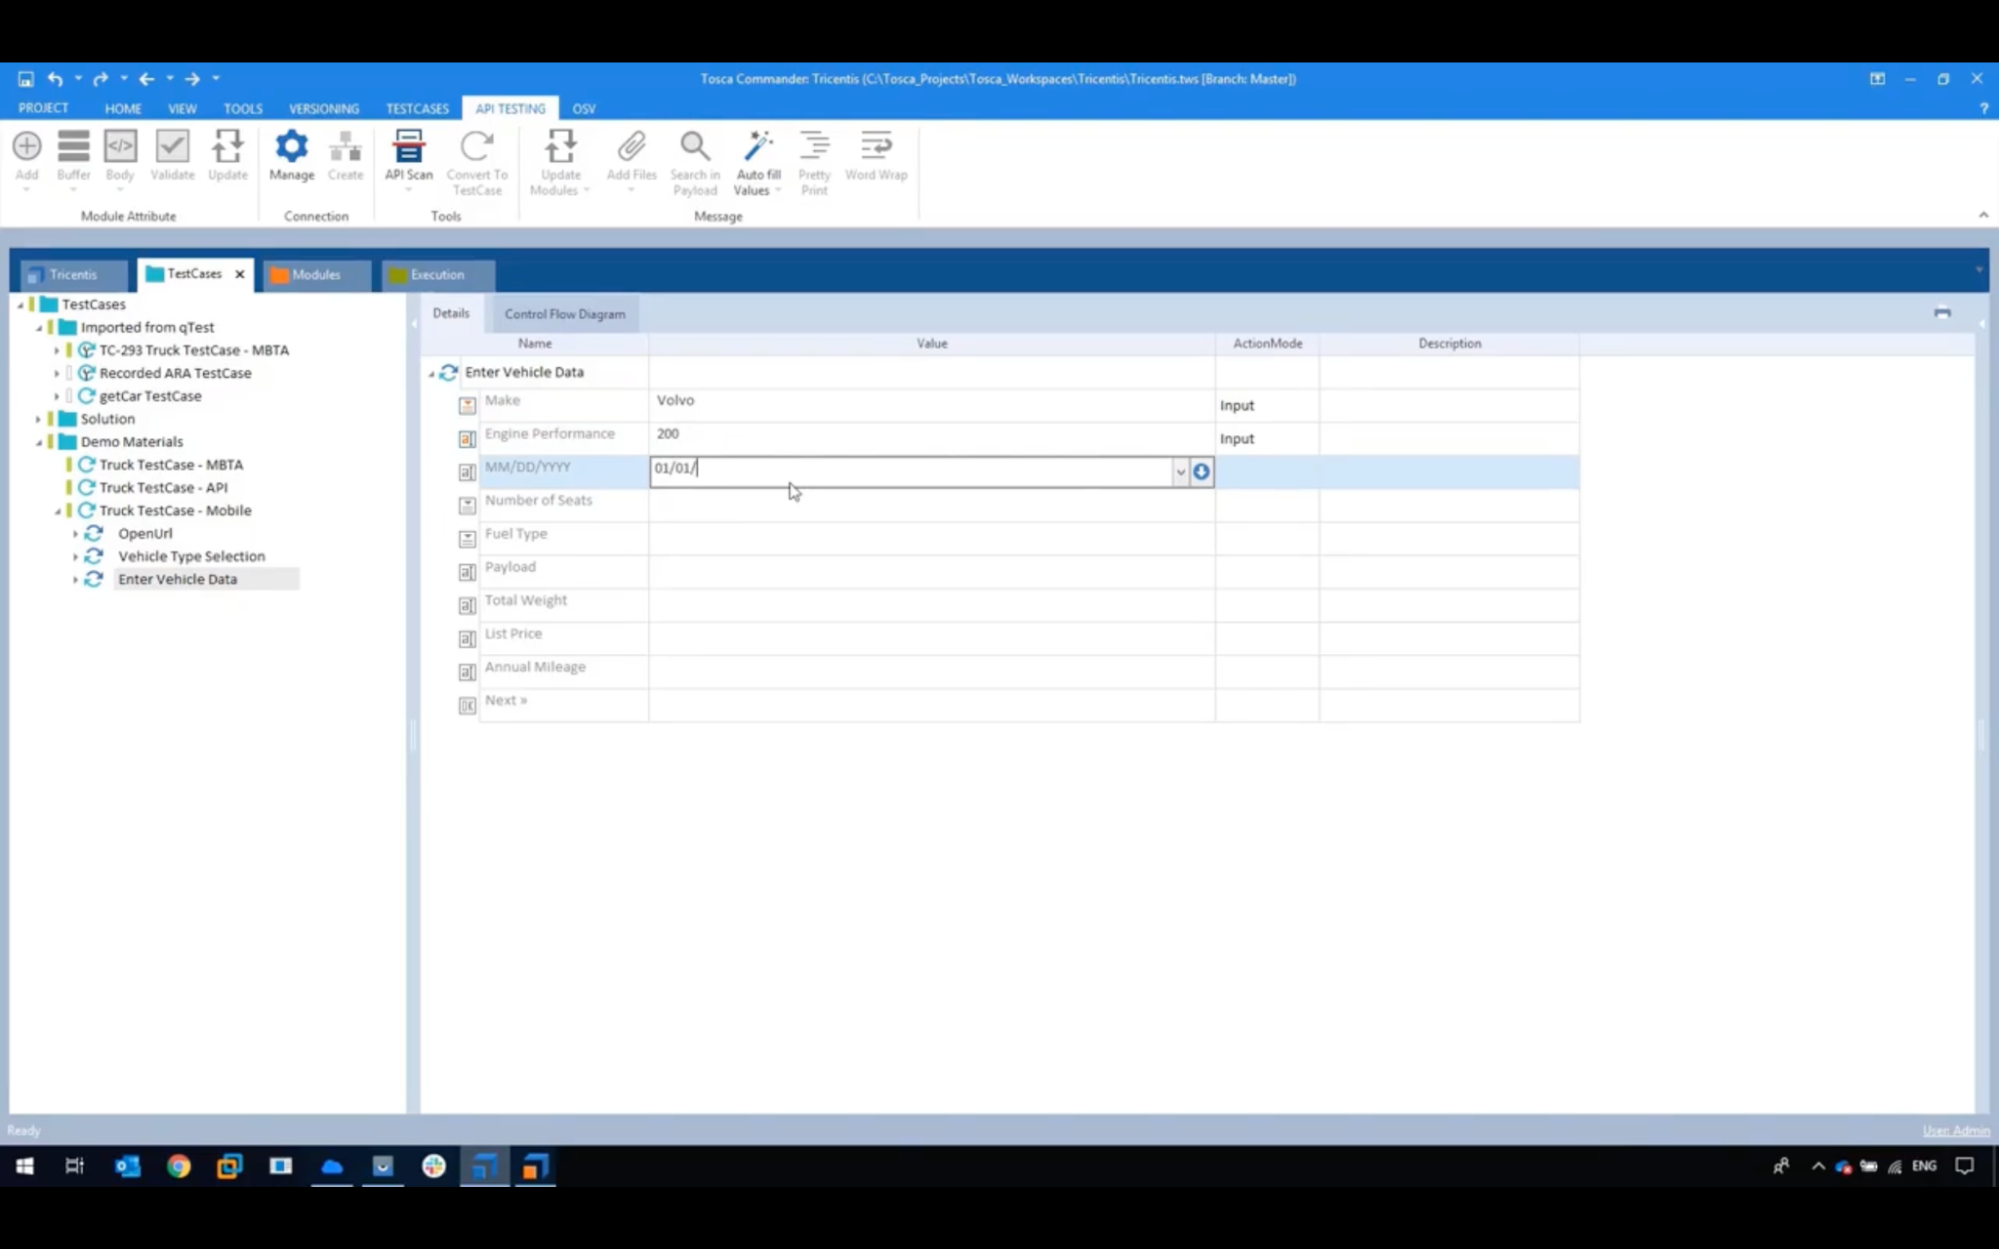Expand the OpenUrl test step
The width and height of the screenshot is (1999, 1250).
point(75,534)
